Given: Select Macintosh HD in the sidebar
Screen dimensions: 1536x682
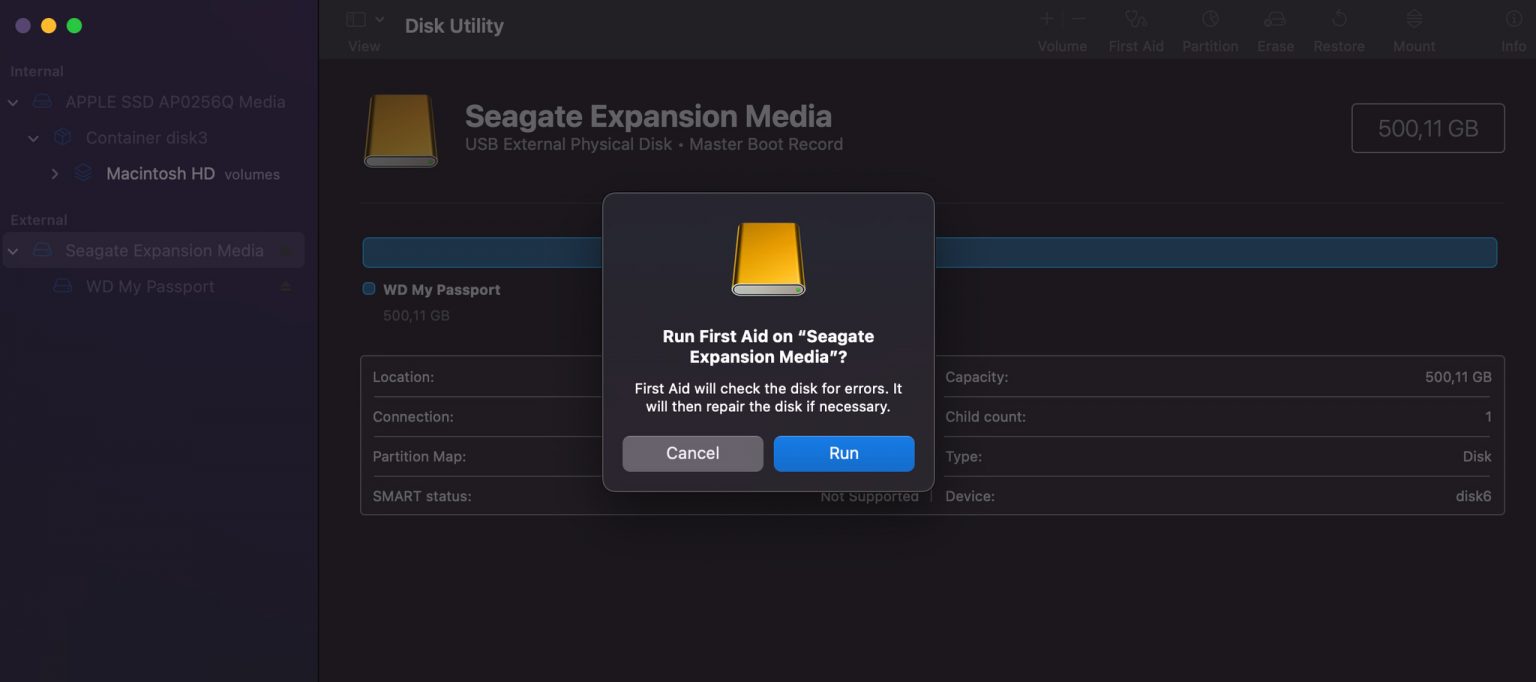Looking at the screenshot, I should [160, 173].
